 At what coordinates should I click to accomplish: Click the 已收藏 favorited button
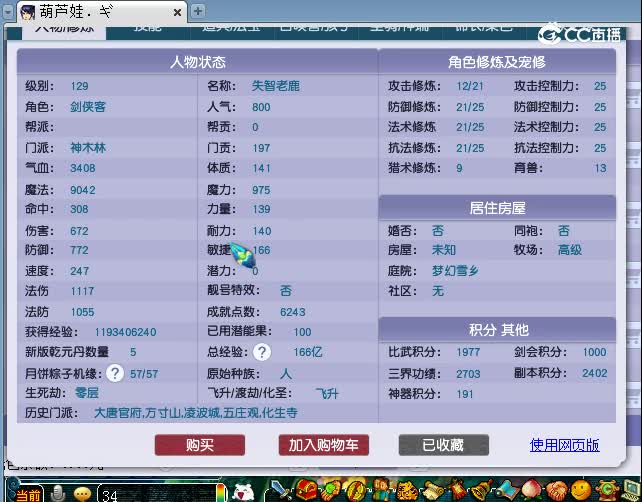(x=443, y=445)
